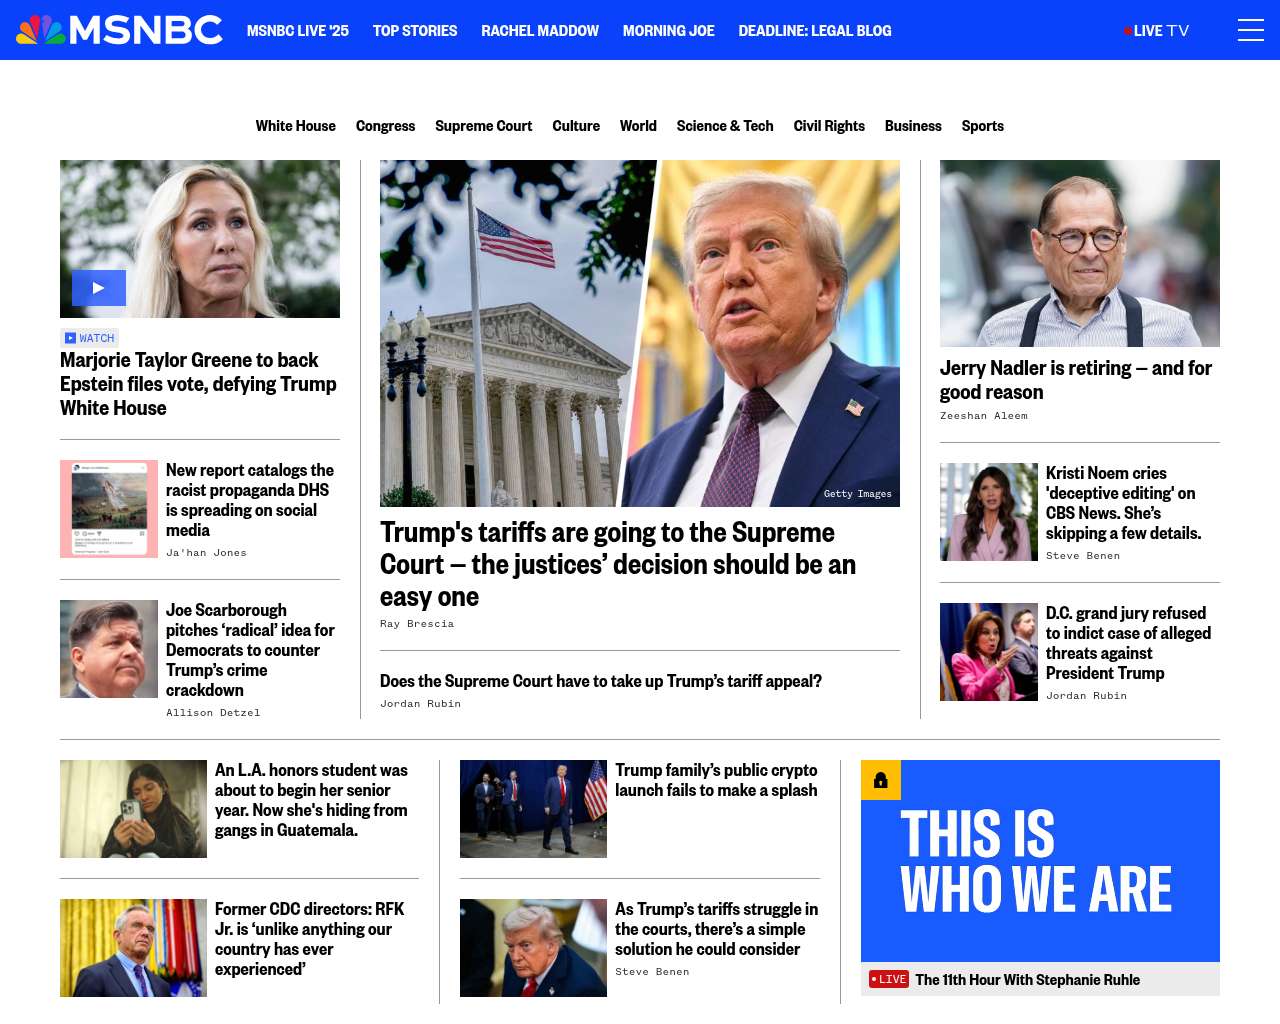Play the Marjorie Taylor Greene video

pyautogui.click(x=99, y=288)
